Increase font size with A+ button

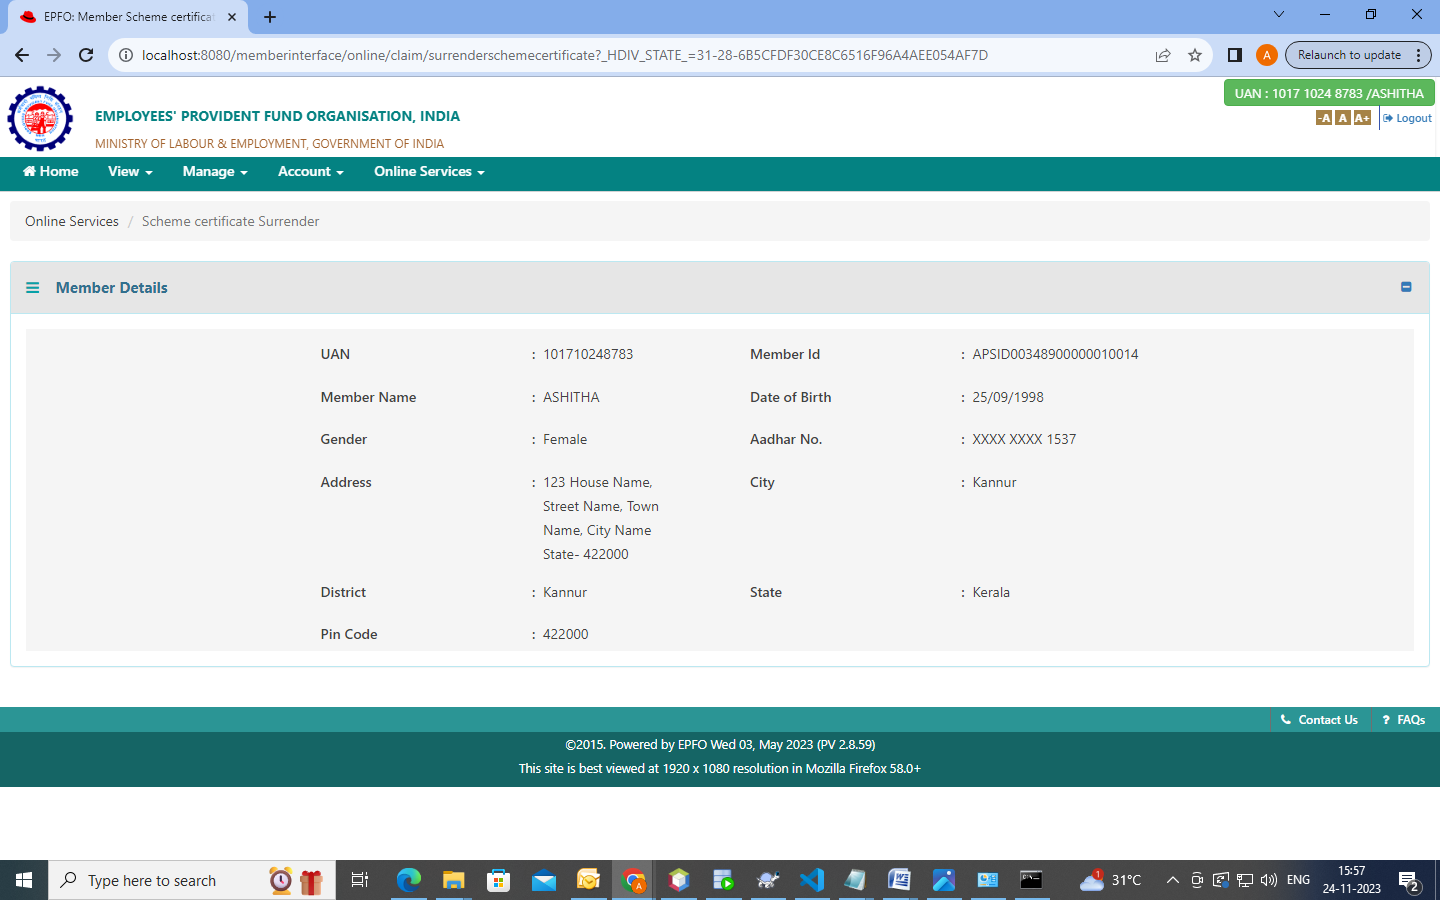click(1362, 118)
